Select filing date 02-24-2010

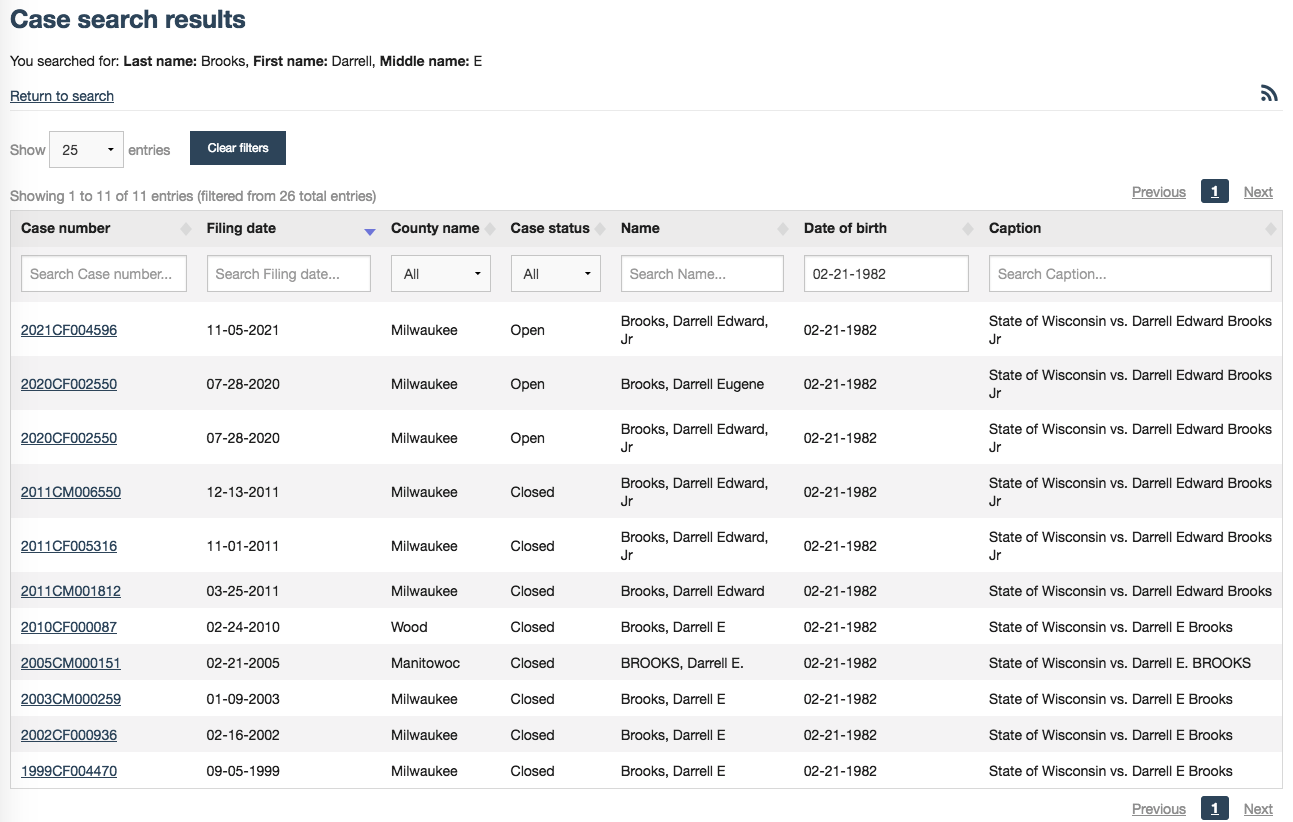tap(243, 627)
